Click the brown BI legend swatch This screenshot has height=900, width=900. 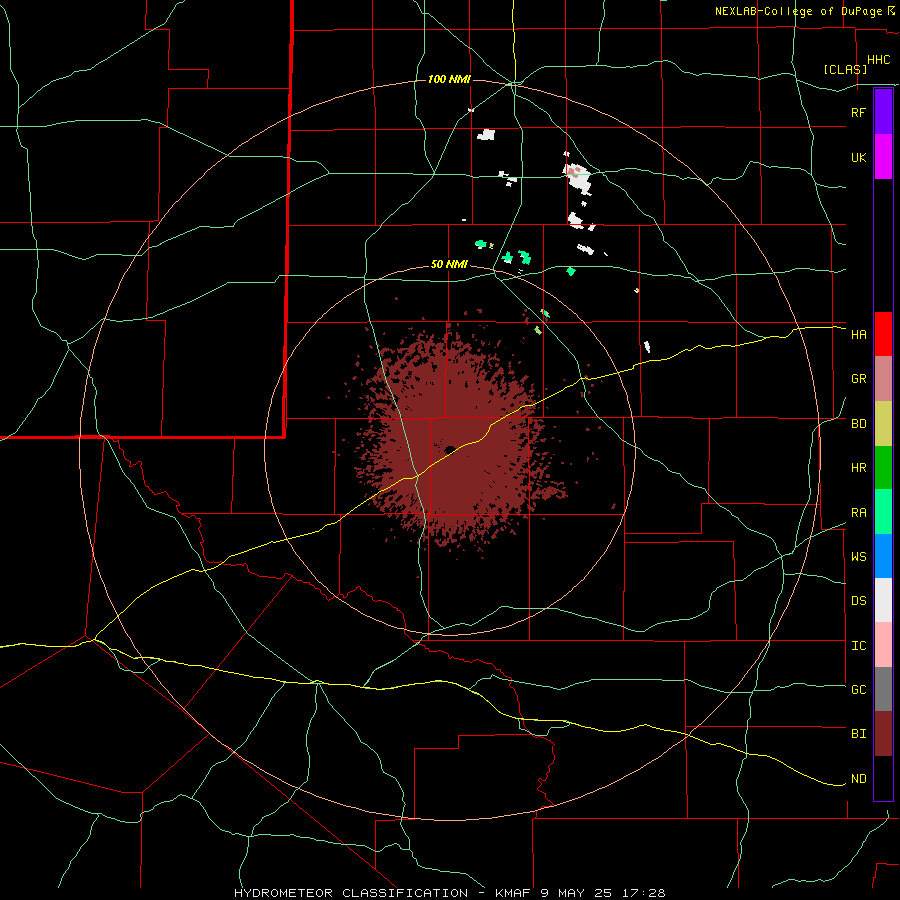883,734
